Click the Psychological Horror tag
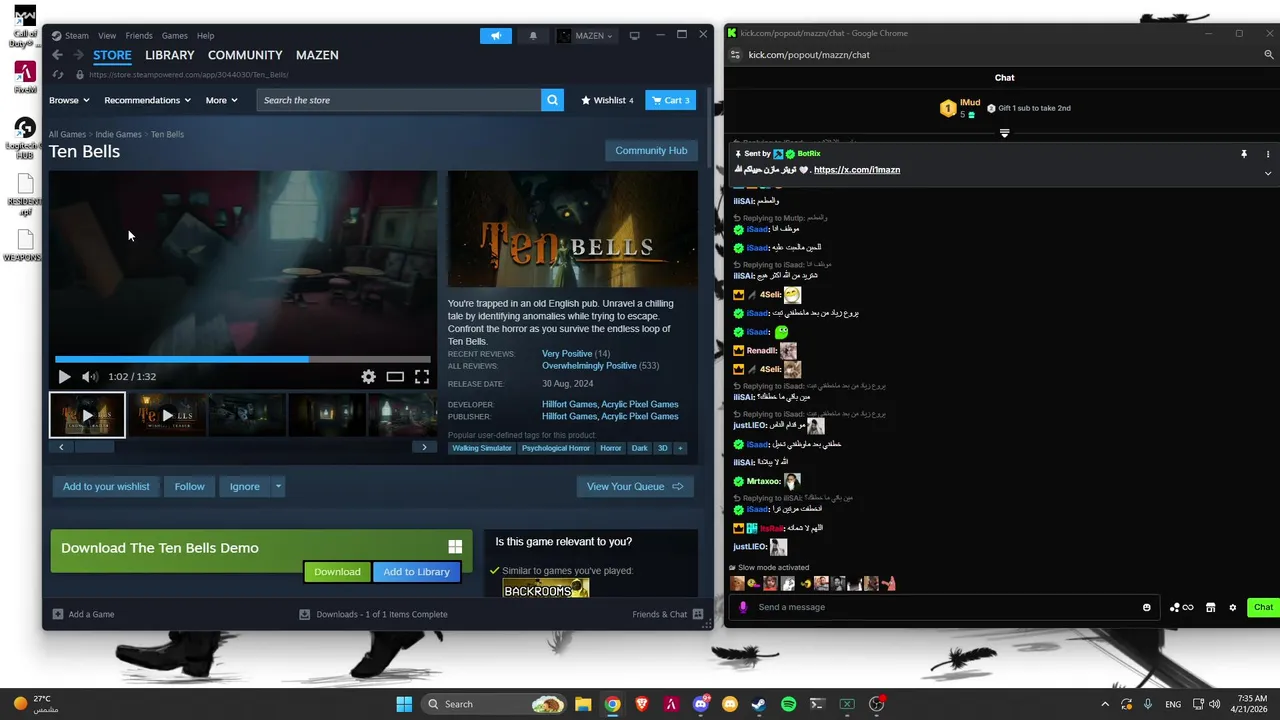Screen dimensions: 1280x720 [x=556, y=448]
